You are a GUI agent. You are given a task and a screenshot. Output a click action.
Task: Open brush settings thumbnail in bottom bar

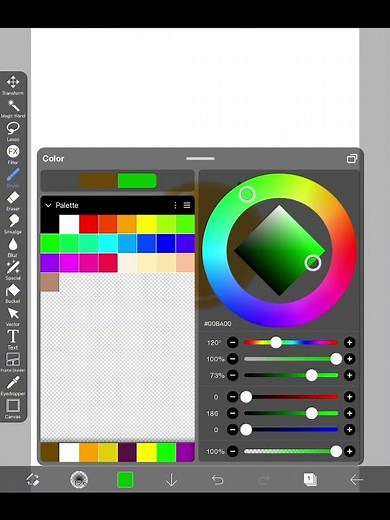click(79, 479)
